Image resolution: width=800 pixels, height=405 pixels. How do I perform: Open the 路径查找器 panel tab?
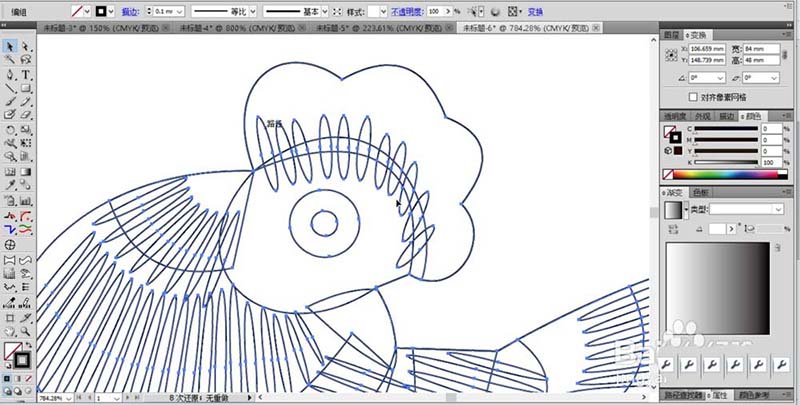click(x=682, y=395)
